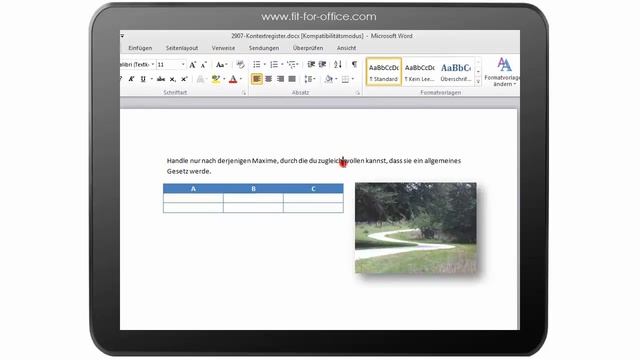The image size is (640, 360).
Task: Click the text effects glowing A
Action: [200, 79]
